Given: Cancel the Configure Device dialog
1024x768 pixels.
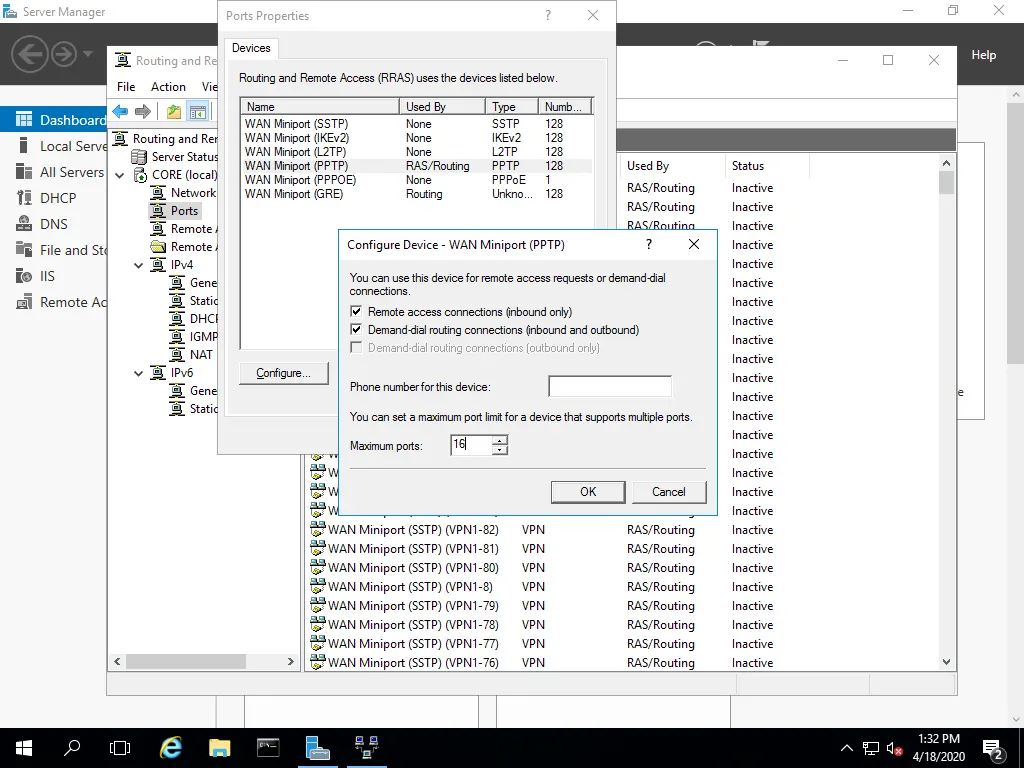Looking at the screenshot, I should pyautogui.click(x=669, y=492).
